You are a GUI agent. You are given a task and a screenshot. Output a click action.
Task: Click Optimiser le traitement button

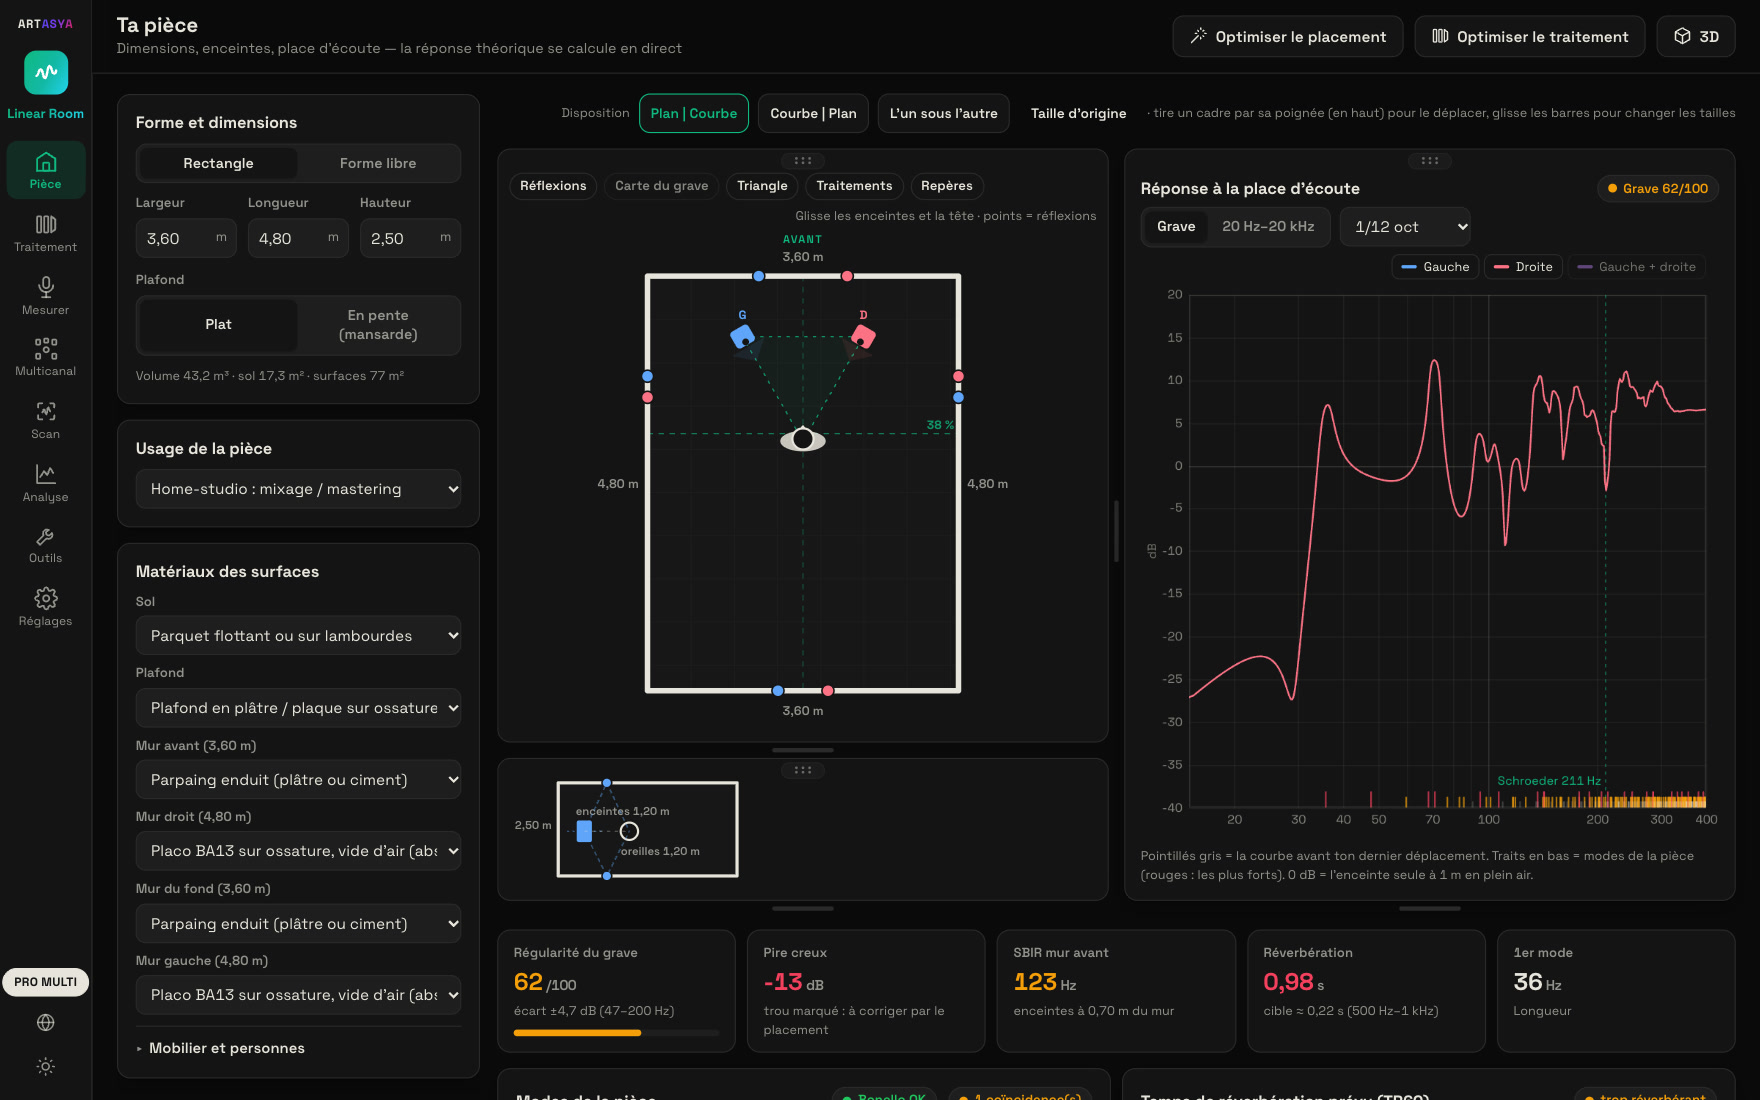click(1530, 37)
